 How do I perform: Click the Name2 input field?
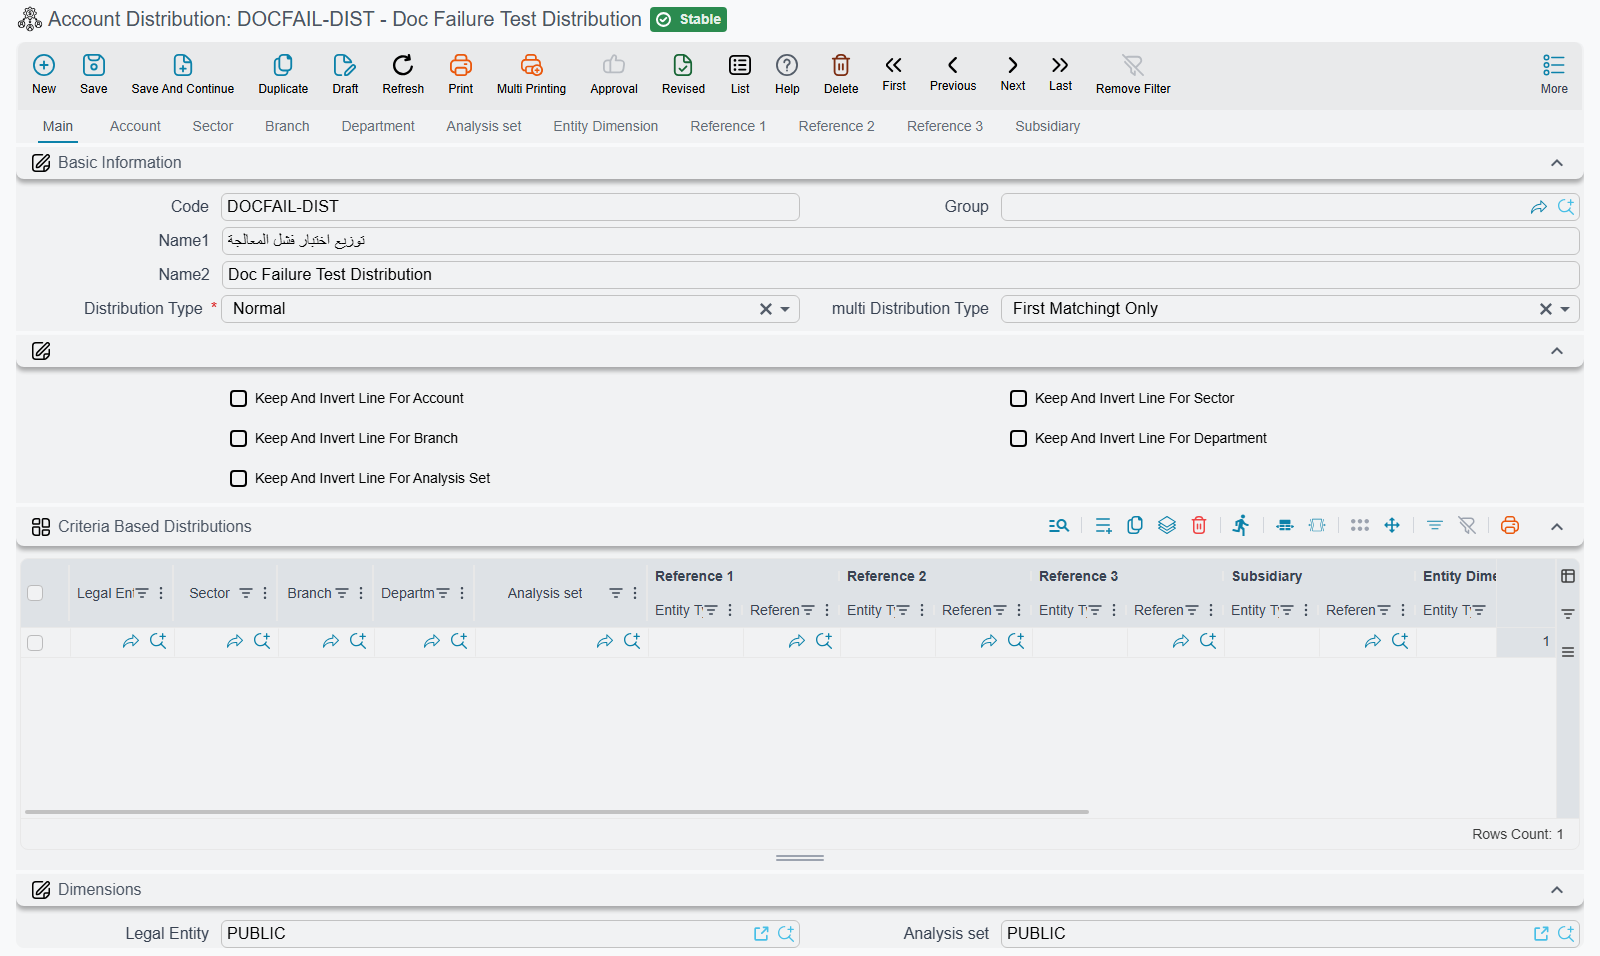point(900,275)
